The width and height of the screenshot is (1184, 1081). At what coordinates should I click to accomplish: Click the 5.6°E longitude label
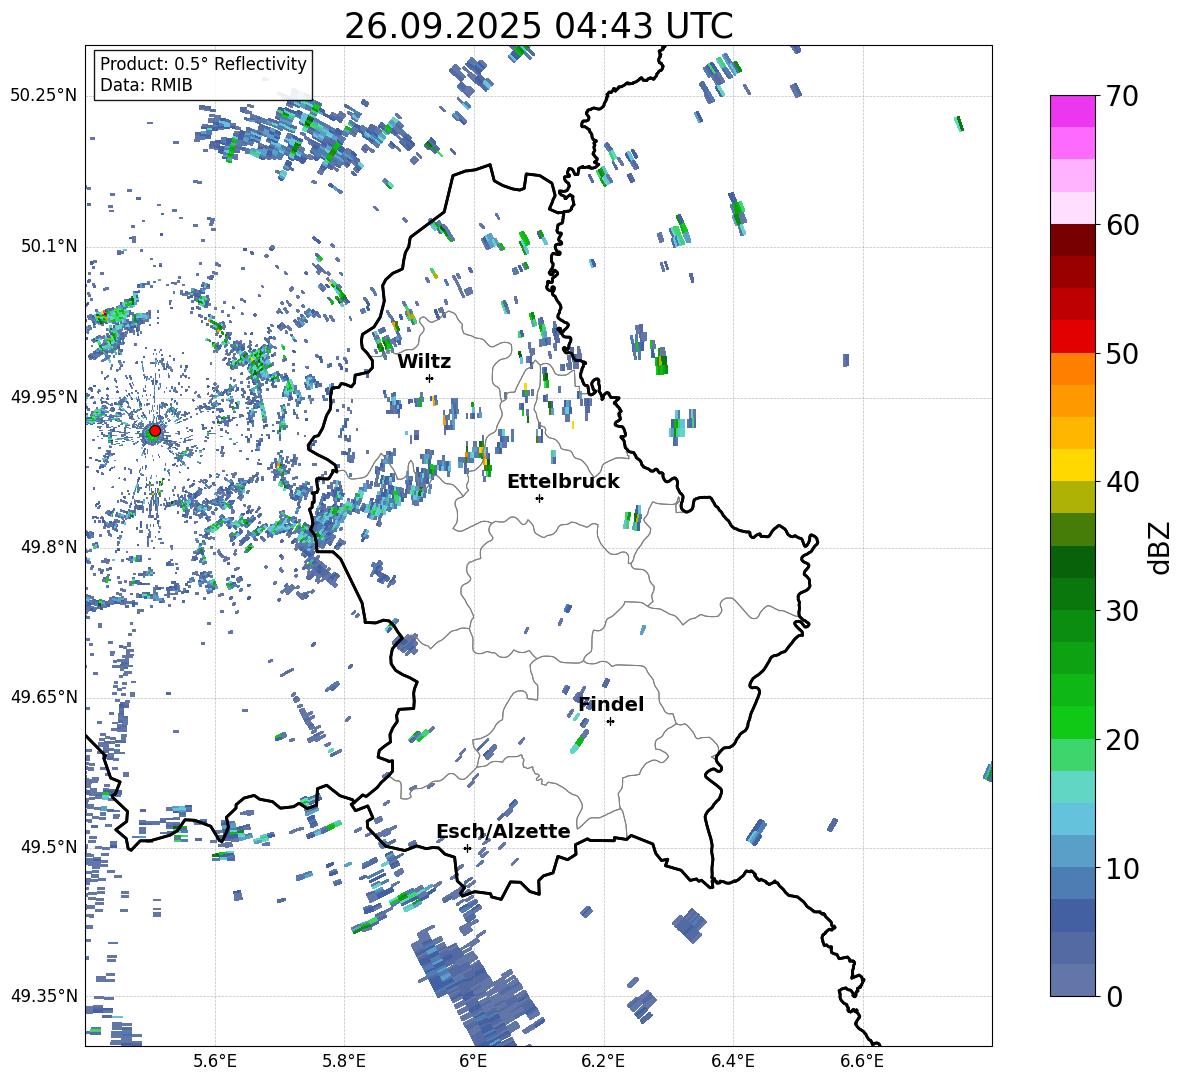(215, 1061)
